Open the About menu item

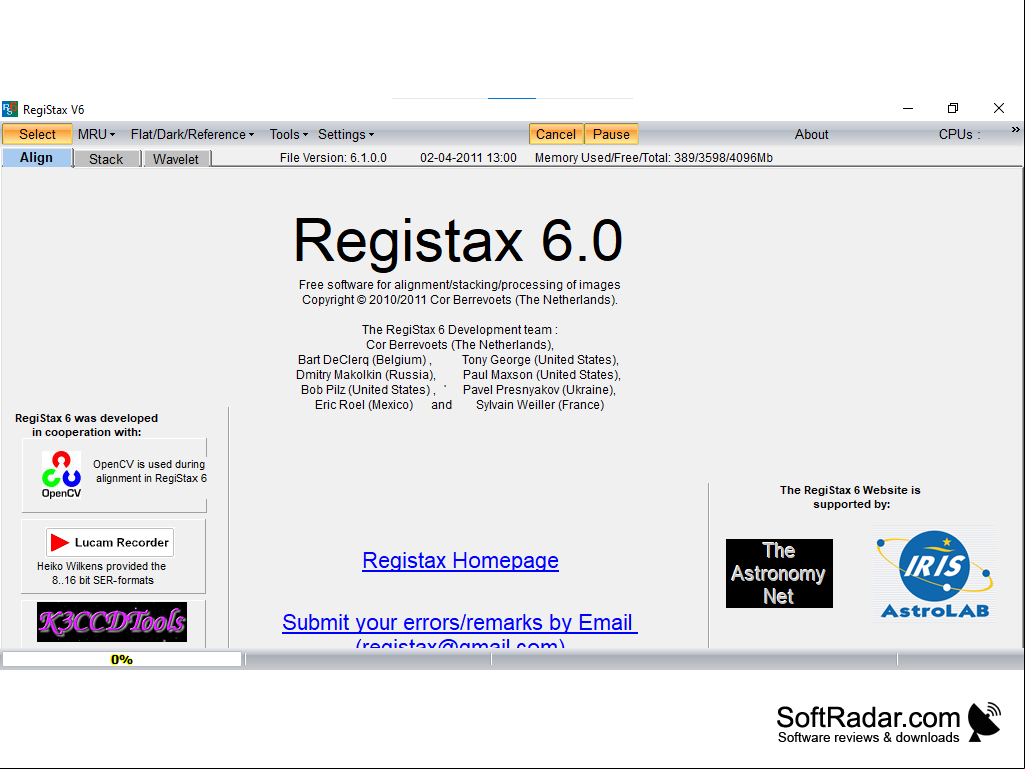click(811, 134)
